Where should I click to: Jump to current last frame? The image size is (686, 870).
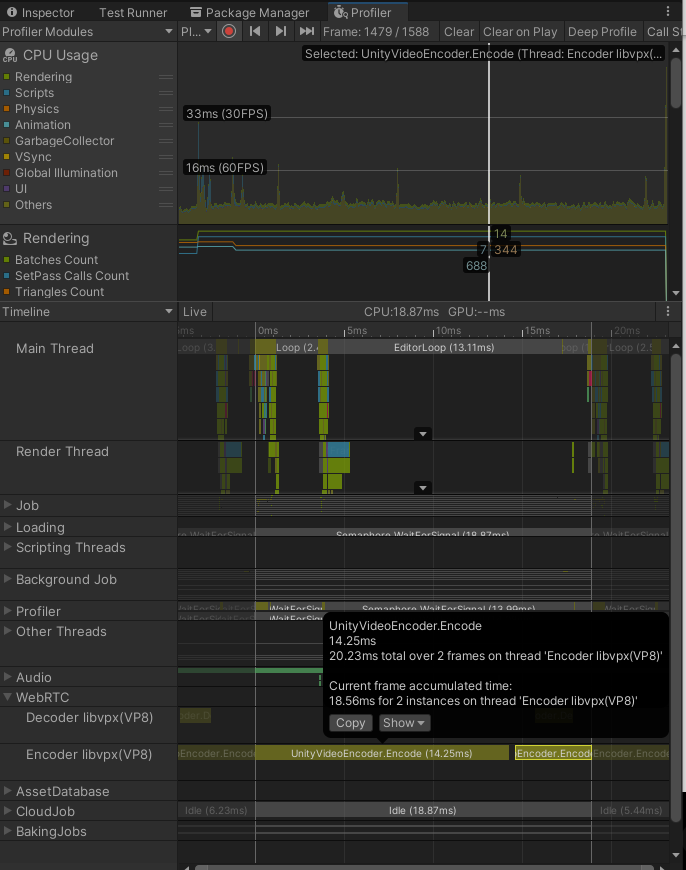click(x=306, y=32)
